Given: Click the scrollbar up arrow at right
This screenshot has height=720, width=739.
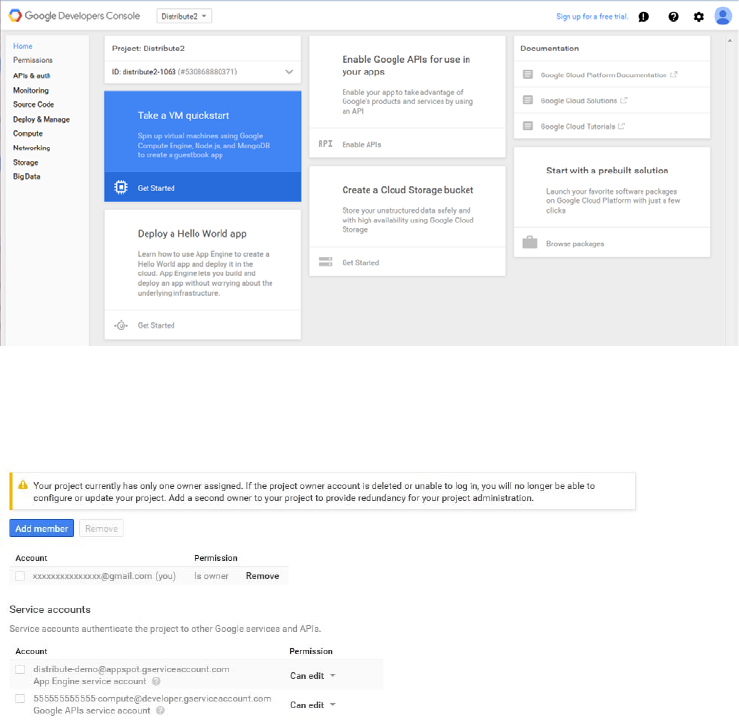Looking at the screenshot, I should pyautogui.click(x=730, y=41).
